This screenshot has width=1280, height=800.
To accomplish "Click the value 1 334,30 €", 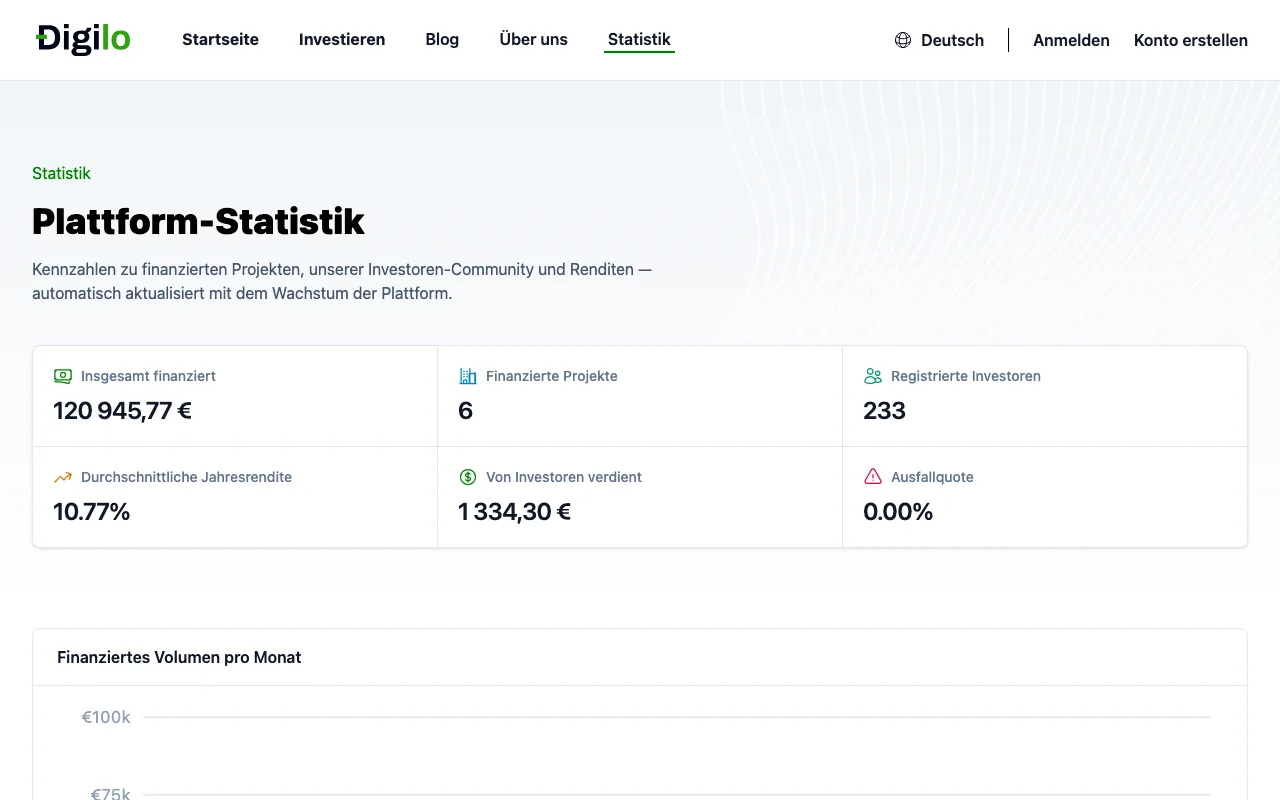I will (514, 511).
